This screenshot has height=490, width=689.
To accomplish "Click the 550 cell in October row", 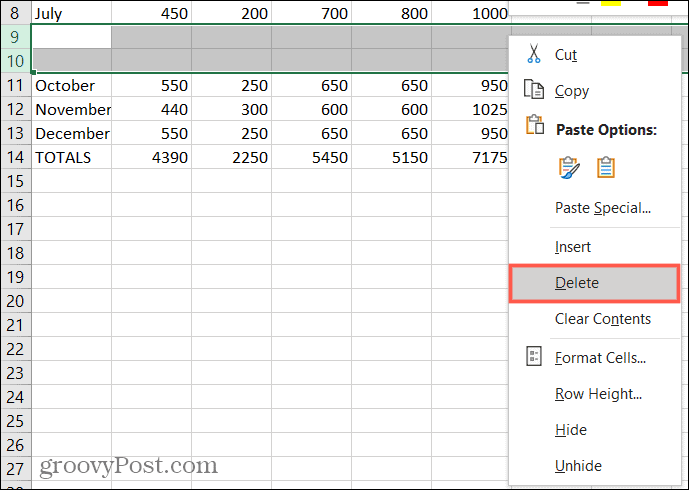I will tap(152, 85).
